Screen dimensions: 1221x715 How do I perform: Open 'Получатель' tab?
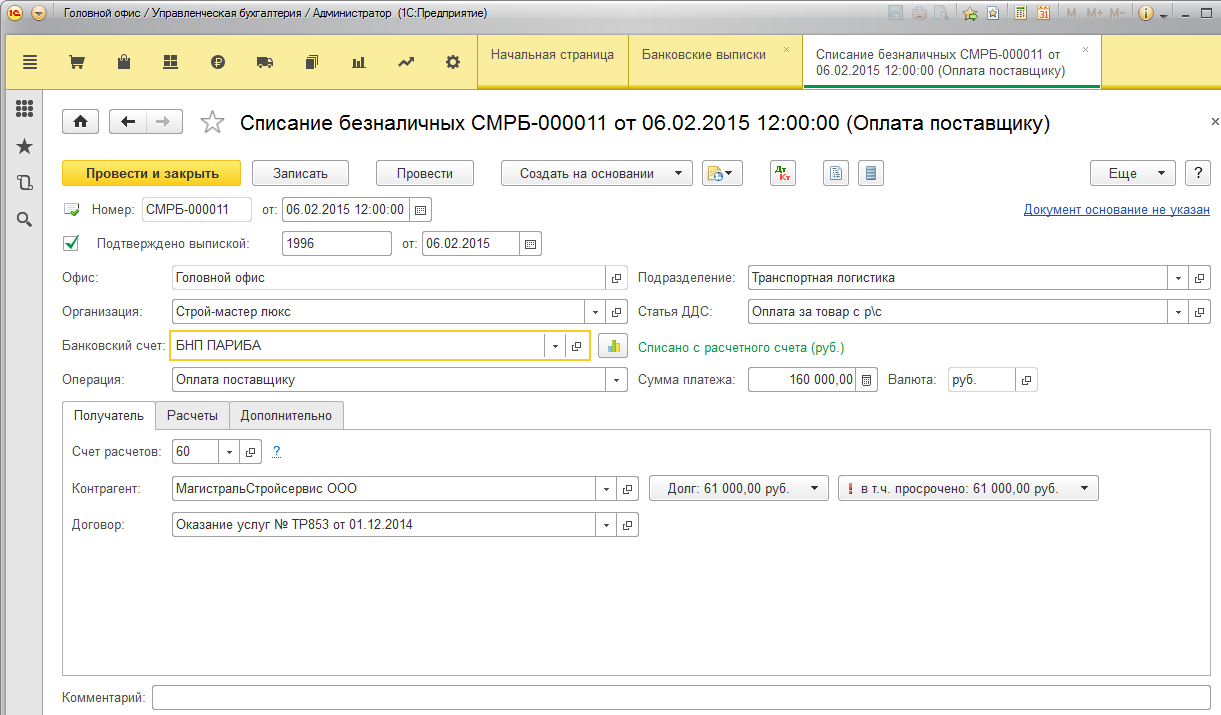point(109,415)
